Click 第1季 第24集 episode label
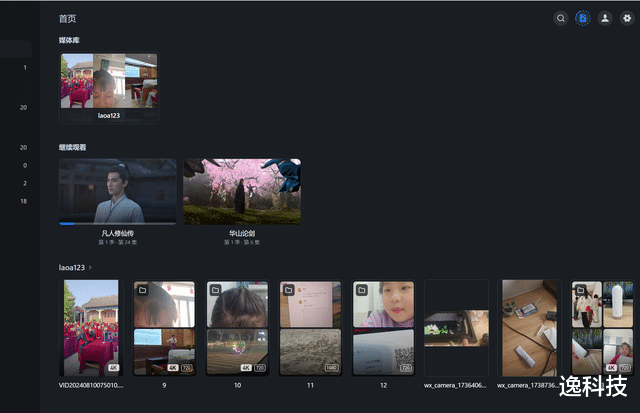 (x=118, y=242)
